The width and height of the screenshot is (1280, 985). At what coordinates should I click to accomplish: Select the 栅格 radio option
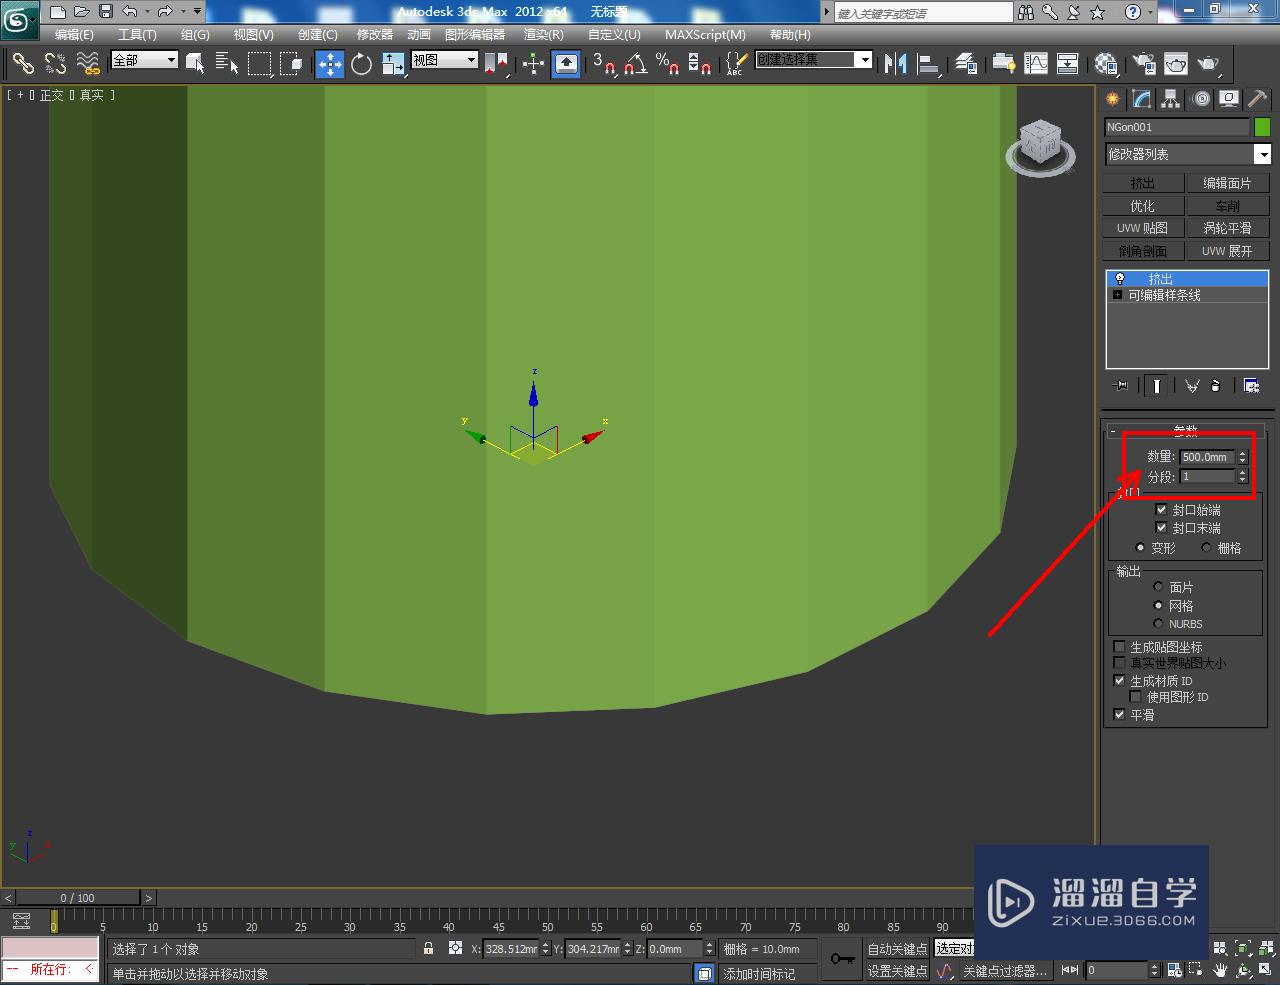click(1206, 548)
